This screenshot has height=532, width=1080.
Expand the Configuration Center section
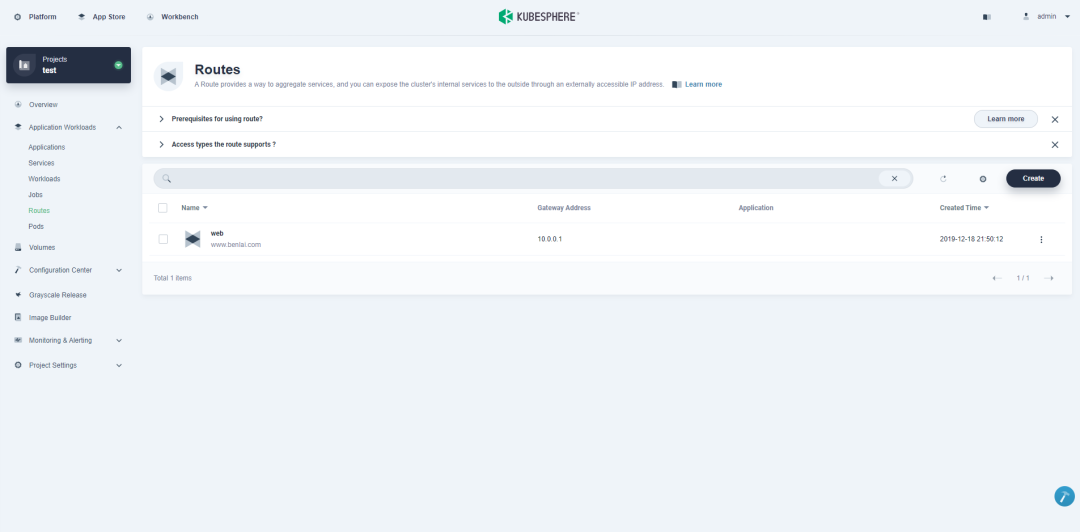pos(119,270)
